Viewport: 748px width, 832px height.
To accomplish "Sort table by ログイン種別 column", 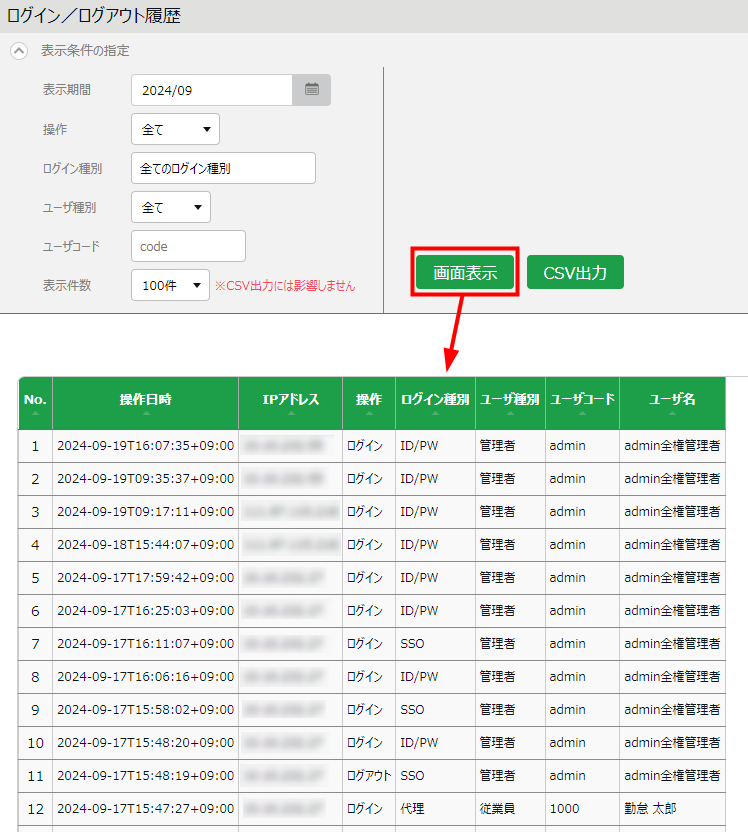I will tap(435, 400).
